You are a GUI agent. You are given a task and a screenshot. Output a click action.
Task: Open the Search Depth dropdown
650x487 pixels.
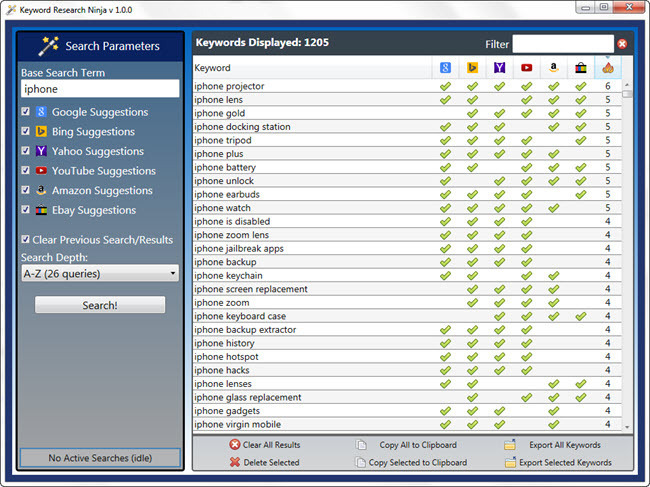[x=100, y=274]
